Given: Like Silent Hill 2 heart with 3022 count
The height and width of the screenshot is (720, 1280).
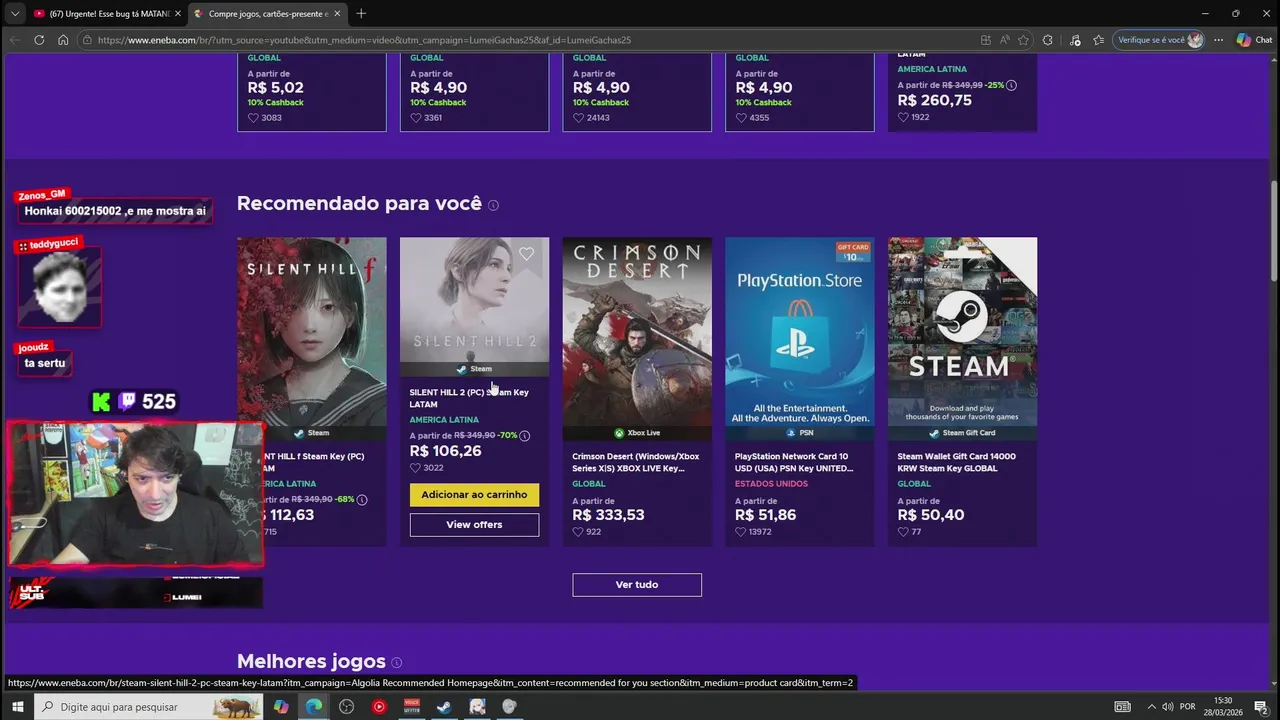Looking at the screenshot, I should click(415, 468).
